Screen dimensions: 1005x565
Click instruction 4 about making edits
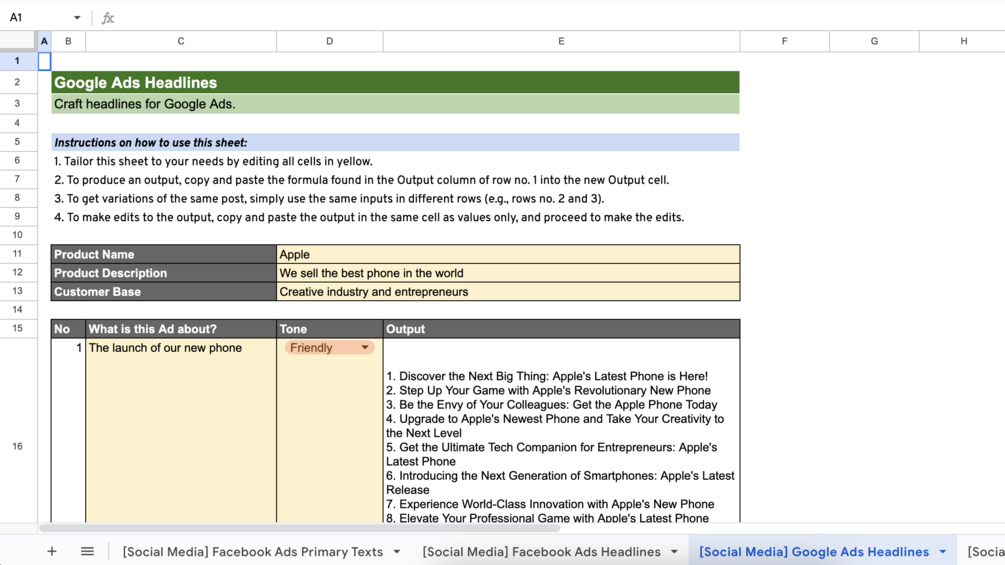[x=369, y=217]
